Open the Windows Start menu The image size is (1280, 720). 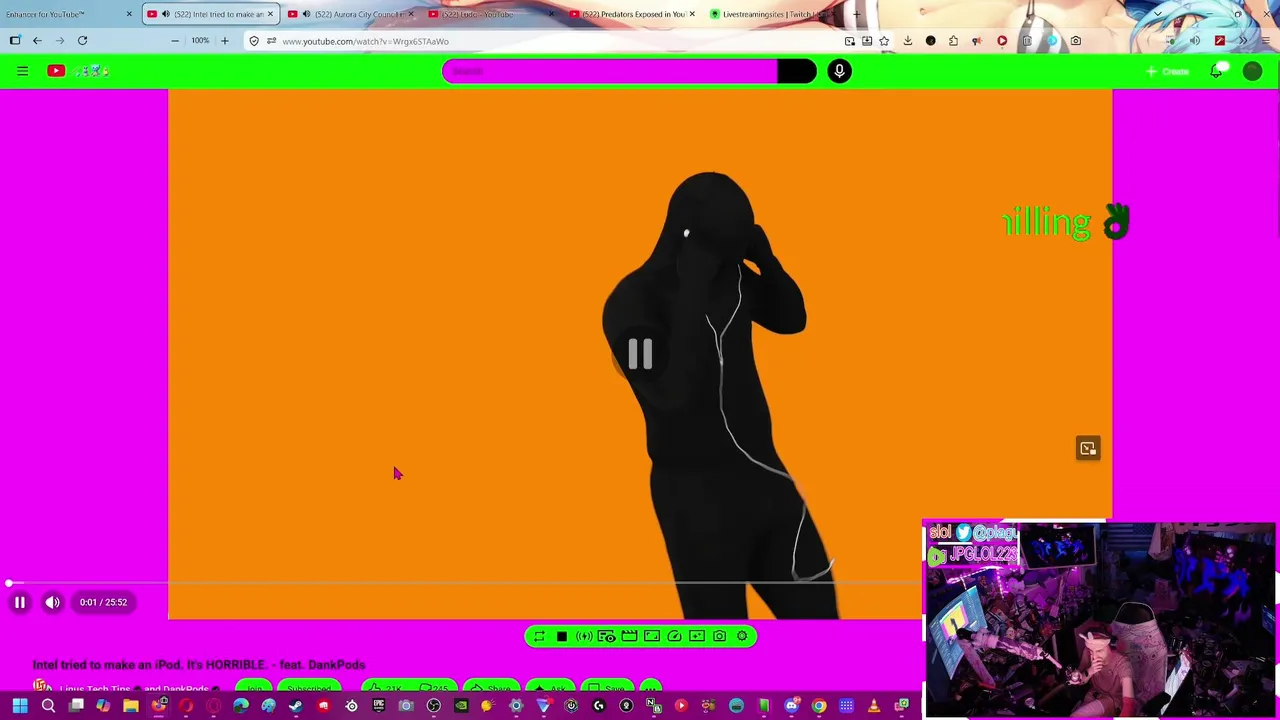[x=20, y=707]
